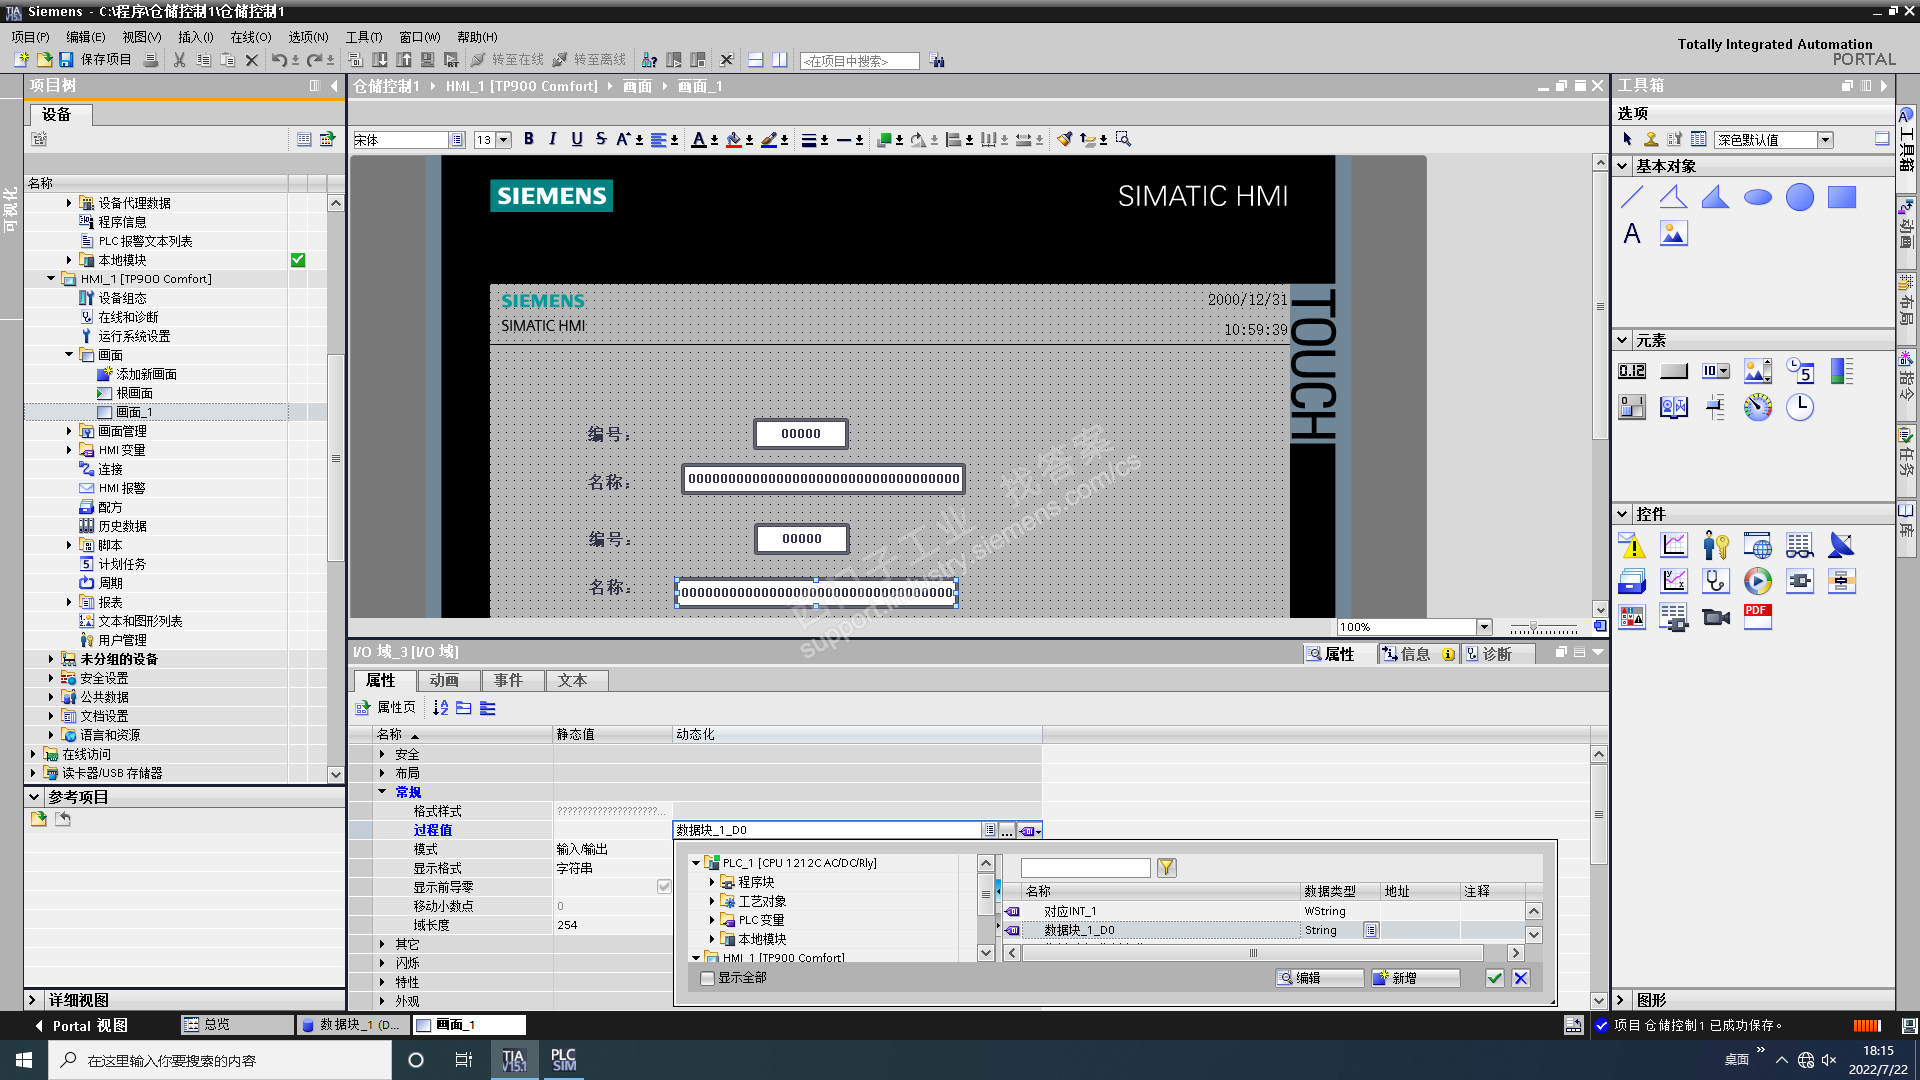This screenshot has width=1920, height=1080.
Task: Click the zoom slider beside 100%
Action: tap(1533, 627)
